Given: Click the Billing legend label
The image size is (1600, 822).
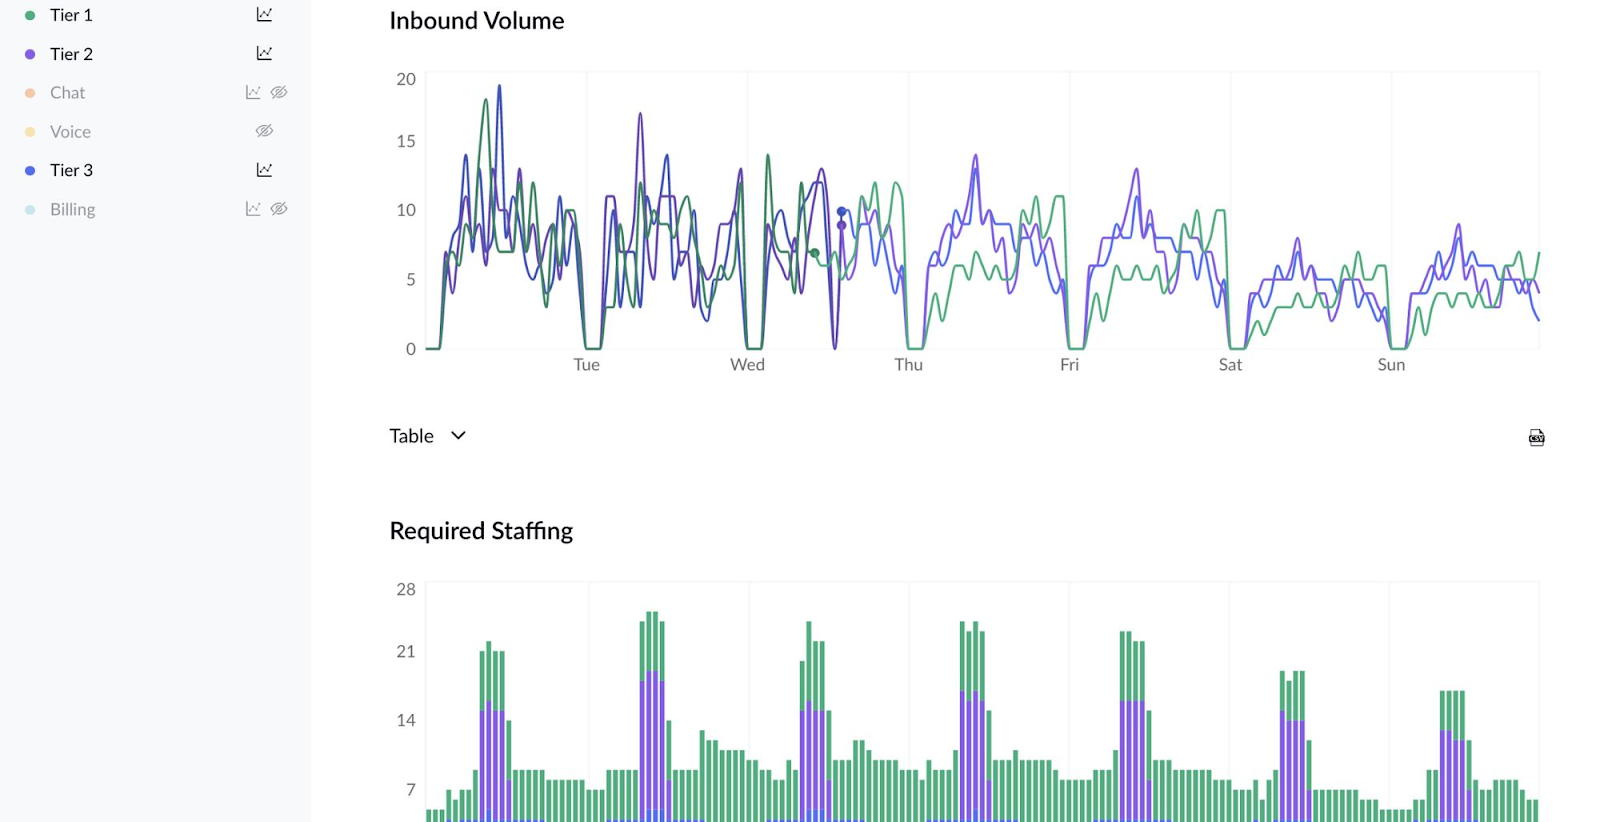Looking at the screenshot, I should [x=72, y=209].
